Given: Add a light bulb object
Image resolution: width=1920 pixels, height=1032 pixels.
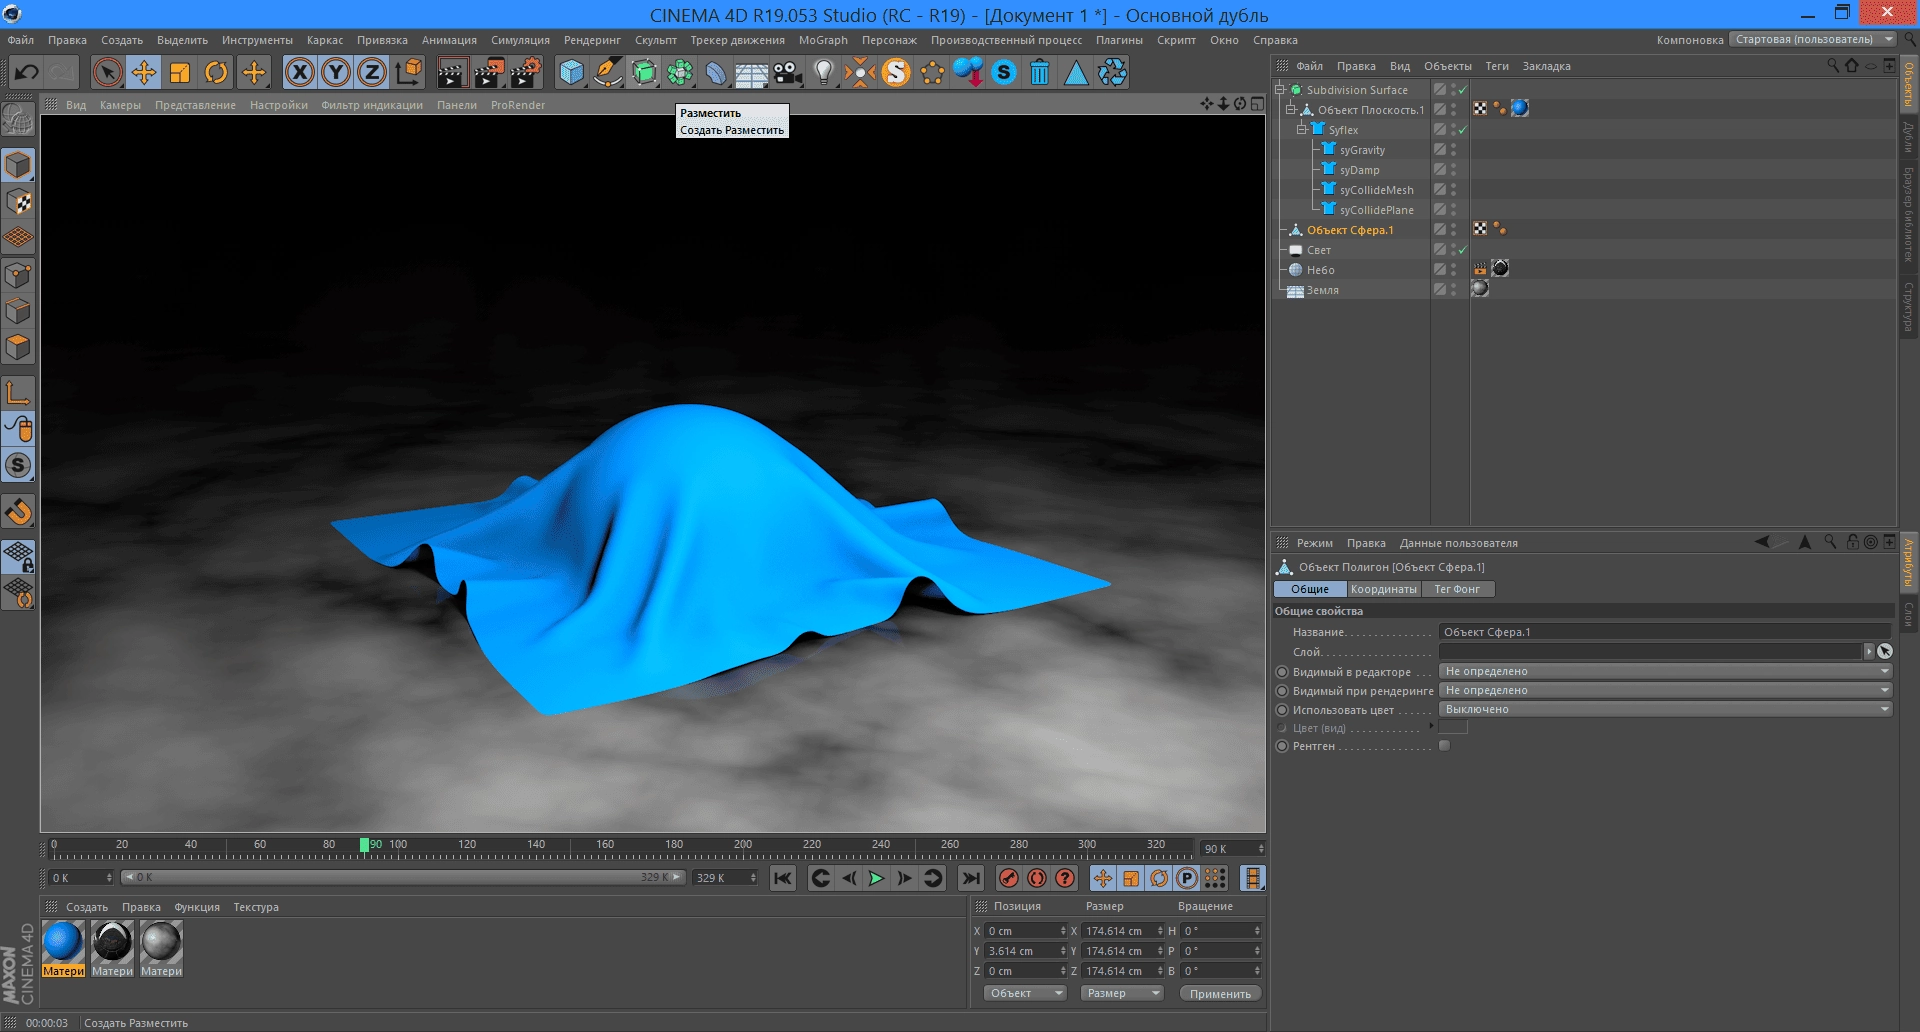Looking at the screenshot, I should pos(824,72).
